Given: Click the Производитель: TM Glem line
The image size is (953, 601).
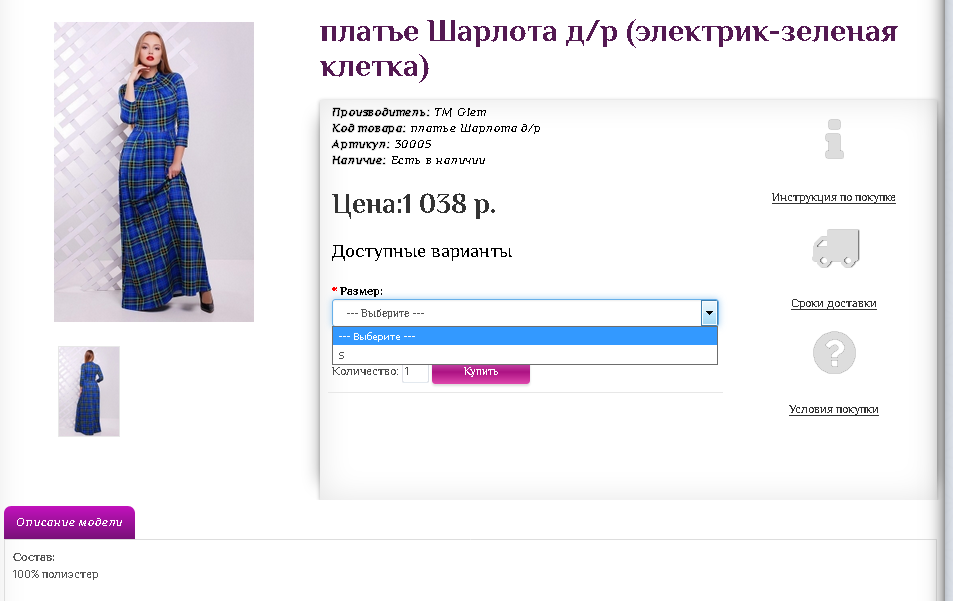Looking at the screenshot, I should tap(409, 112).
